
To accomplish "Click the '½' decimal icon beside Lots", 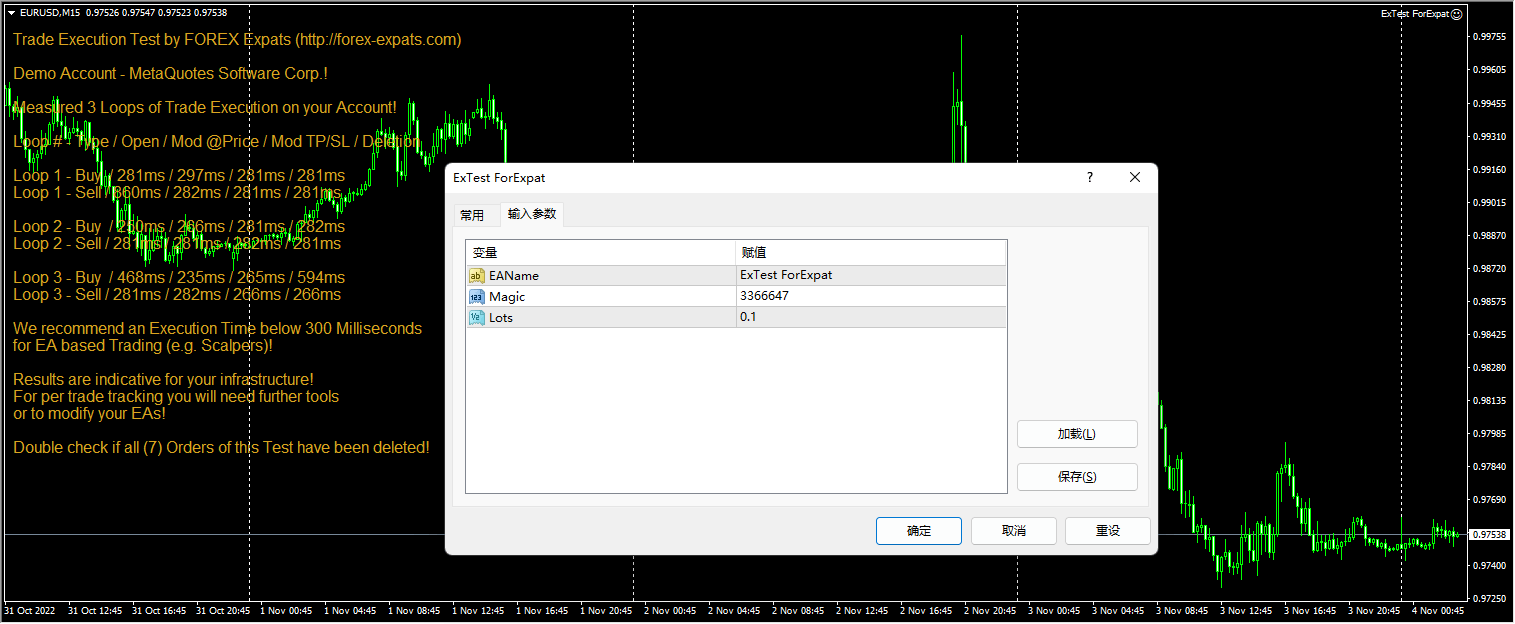I will click(477, 317).
